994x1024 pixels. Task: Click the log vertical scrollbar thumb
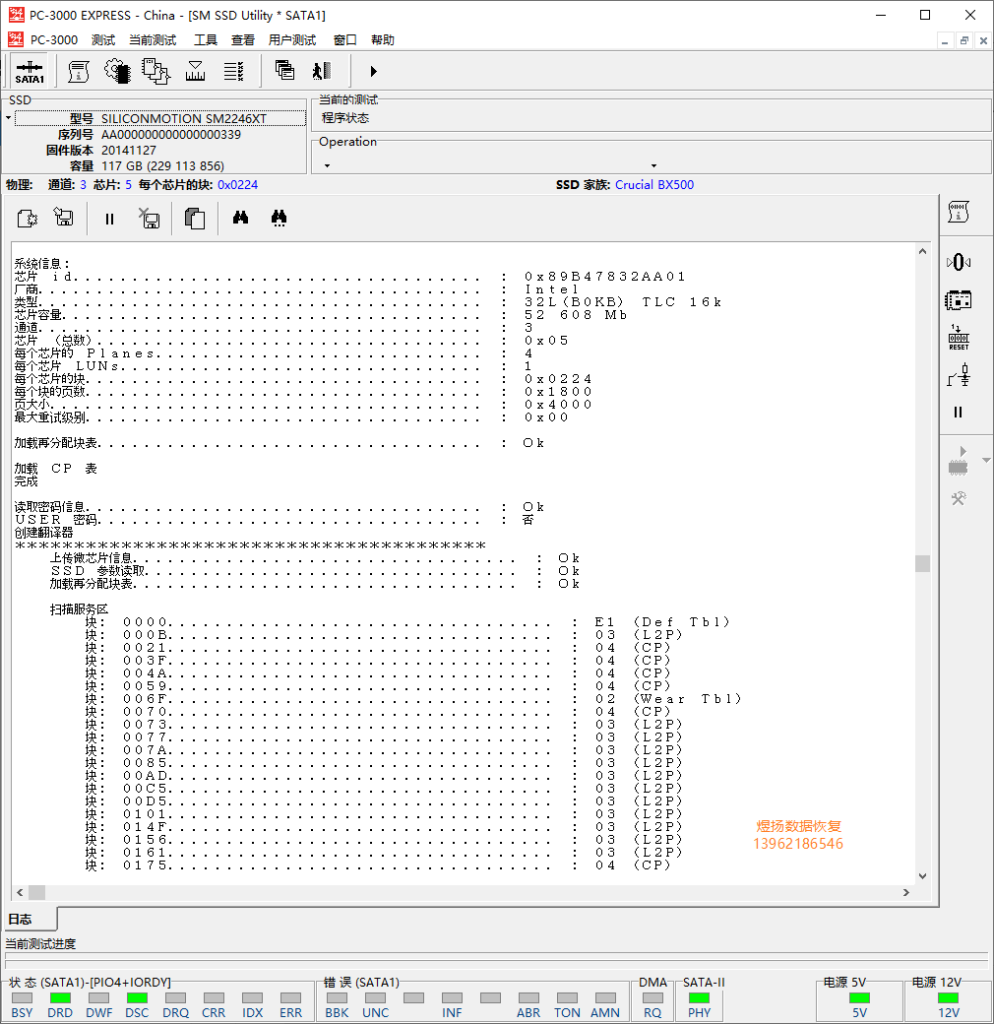(x=922, y=564)
